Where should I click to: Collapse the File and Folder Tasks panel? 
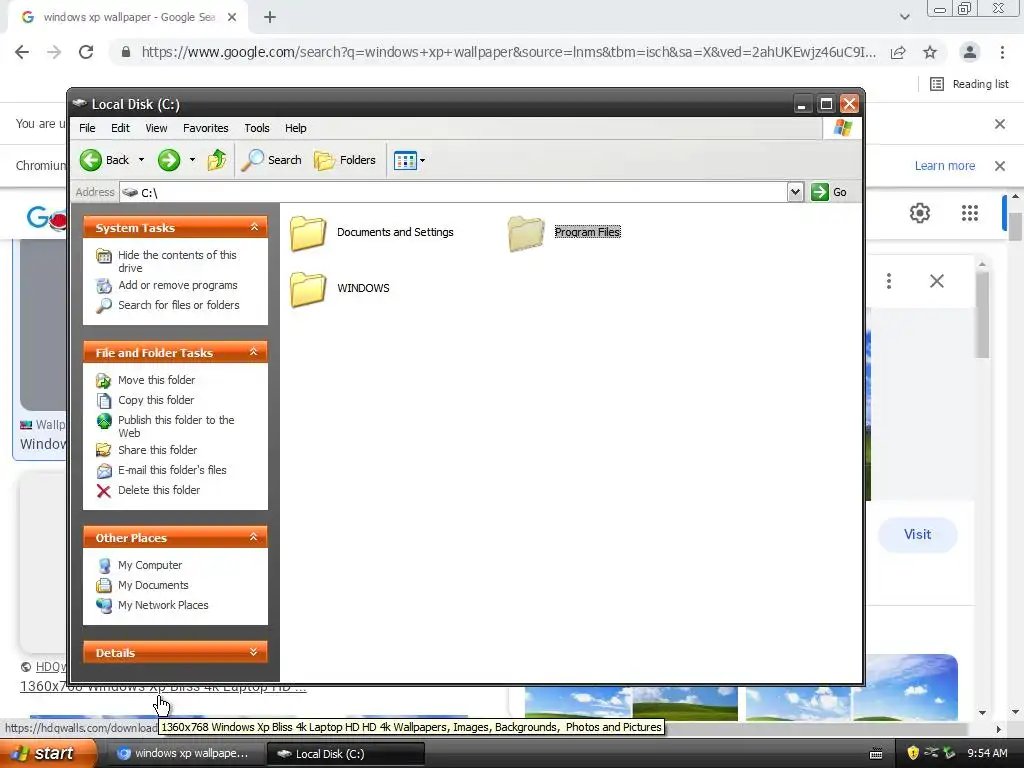(x=254, y=352)
